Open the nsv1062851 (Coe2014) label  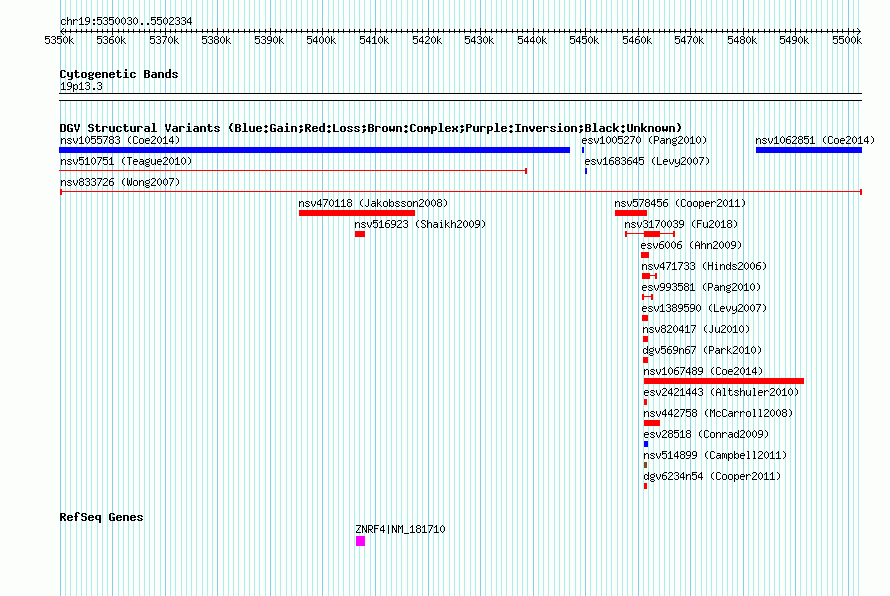815,140
